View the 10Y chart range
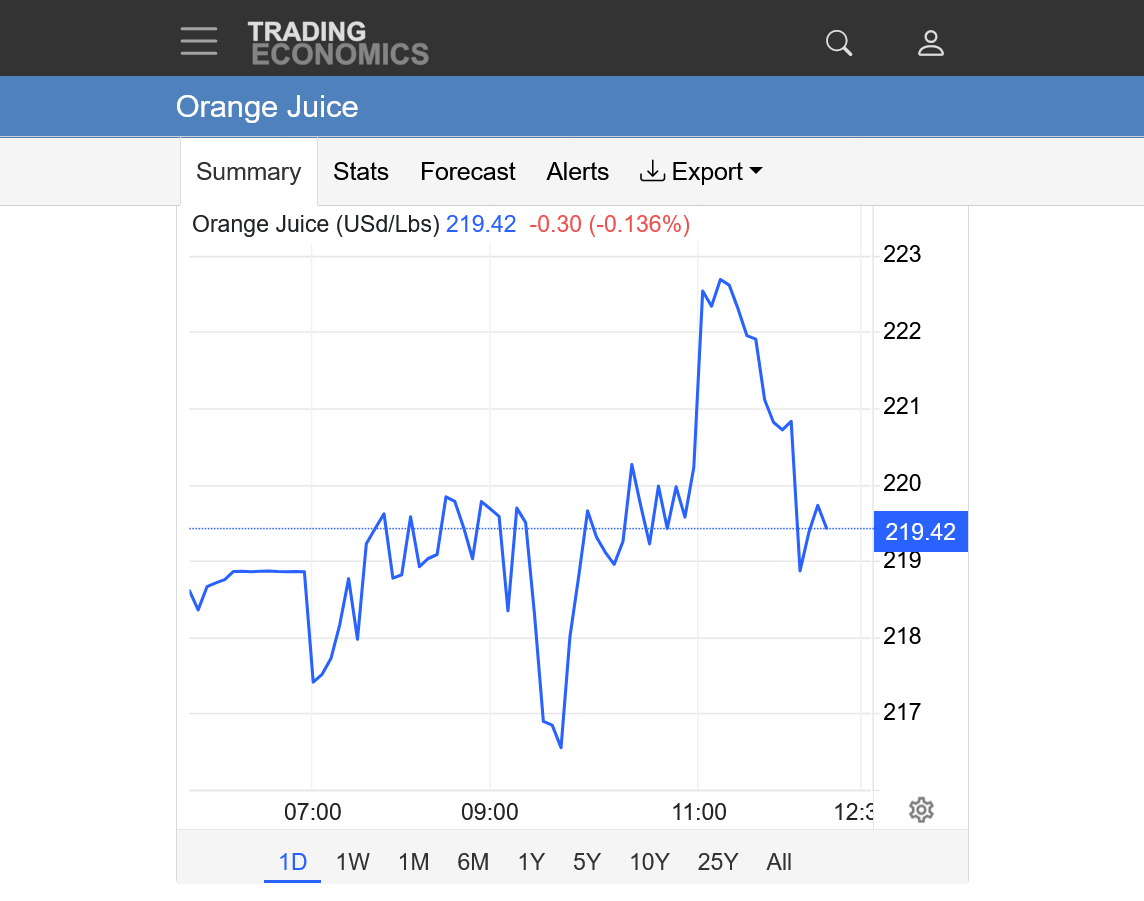The image size is (1144, 901). click(x=649, y=862)
